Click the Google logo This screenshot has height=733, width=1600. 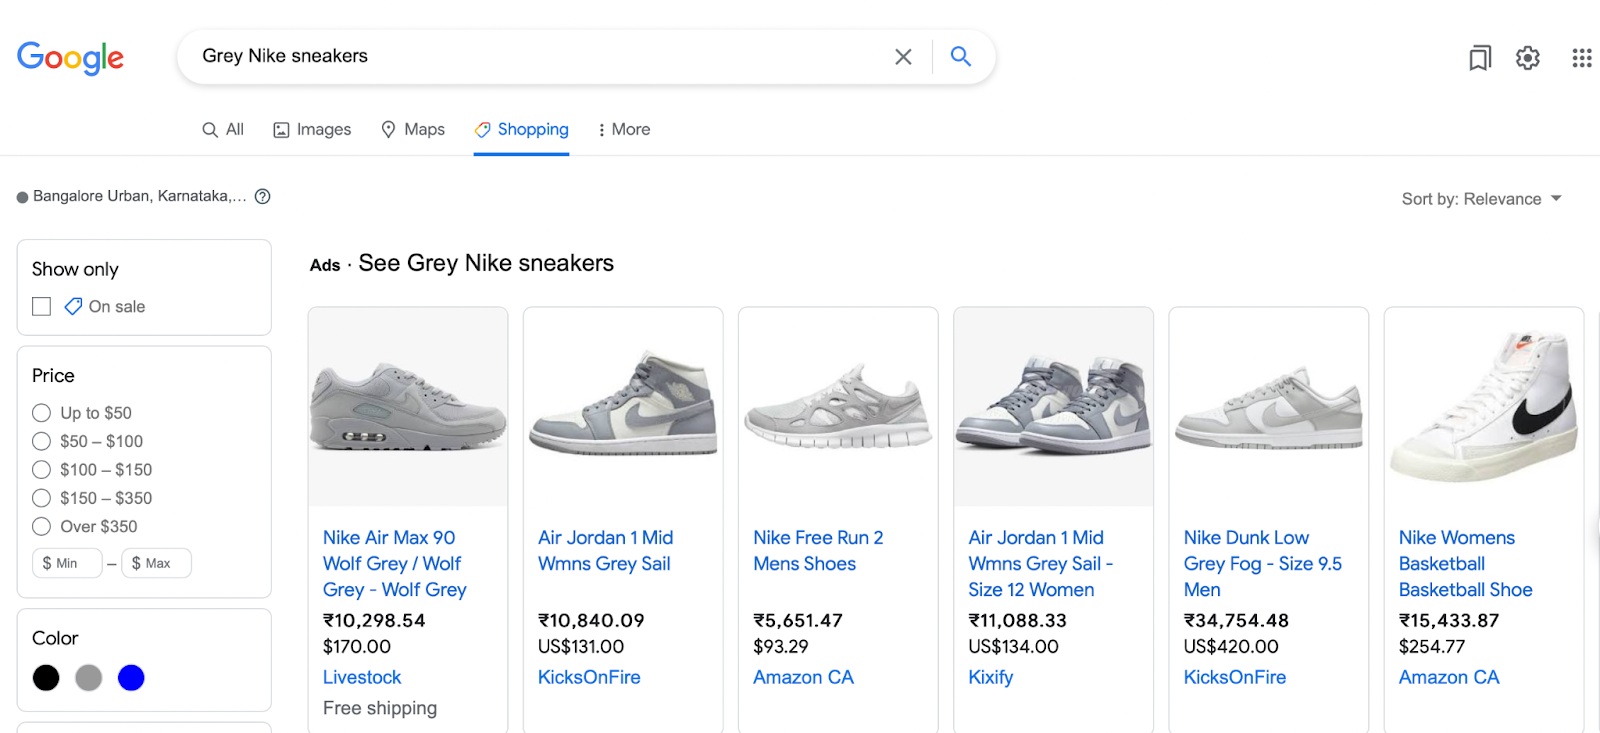70,58
